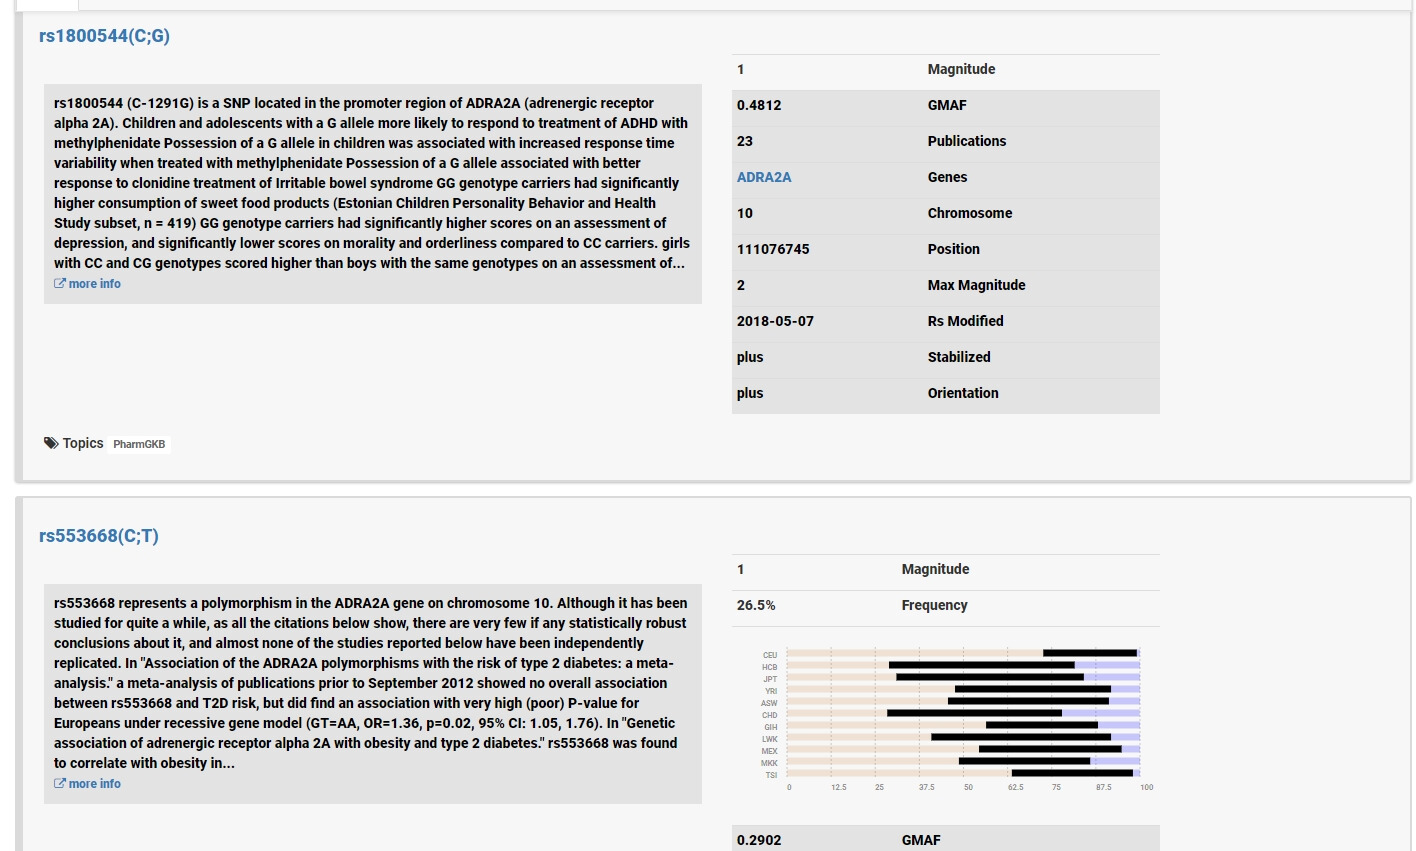Click the 0.4812 GMAF value
The height and width of the screenshot is (851, 1416).
pos(759,105)
